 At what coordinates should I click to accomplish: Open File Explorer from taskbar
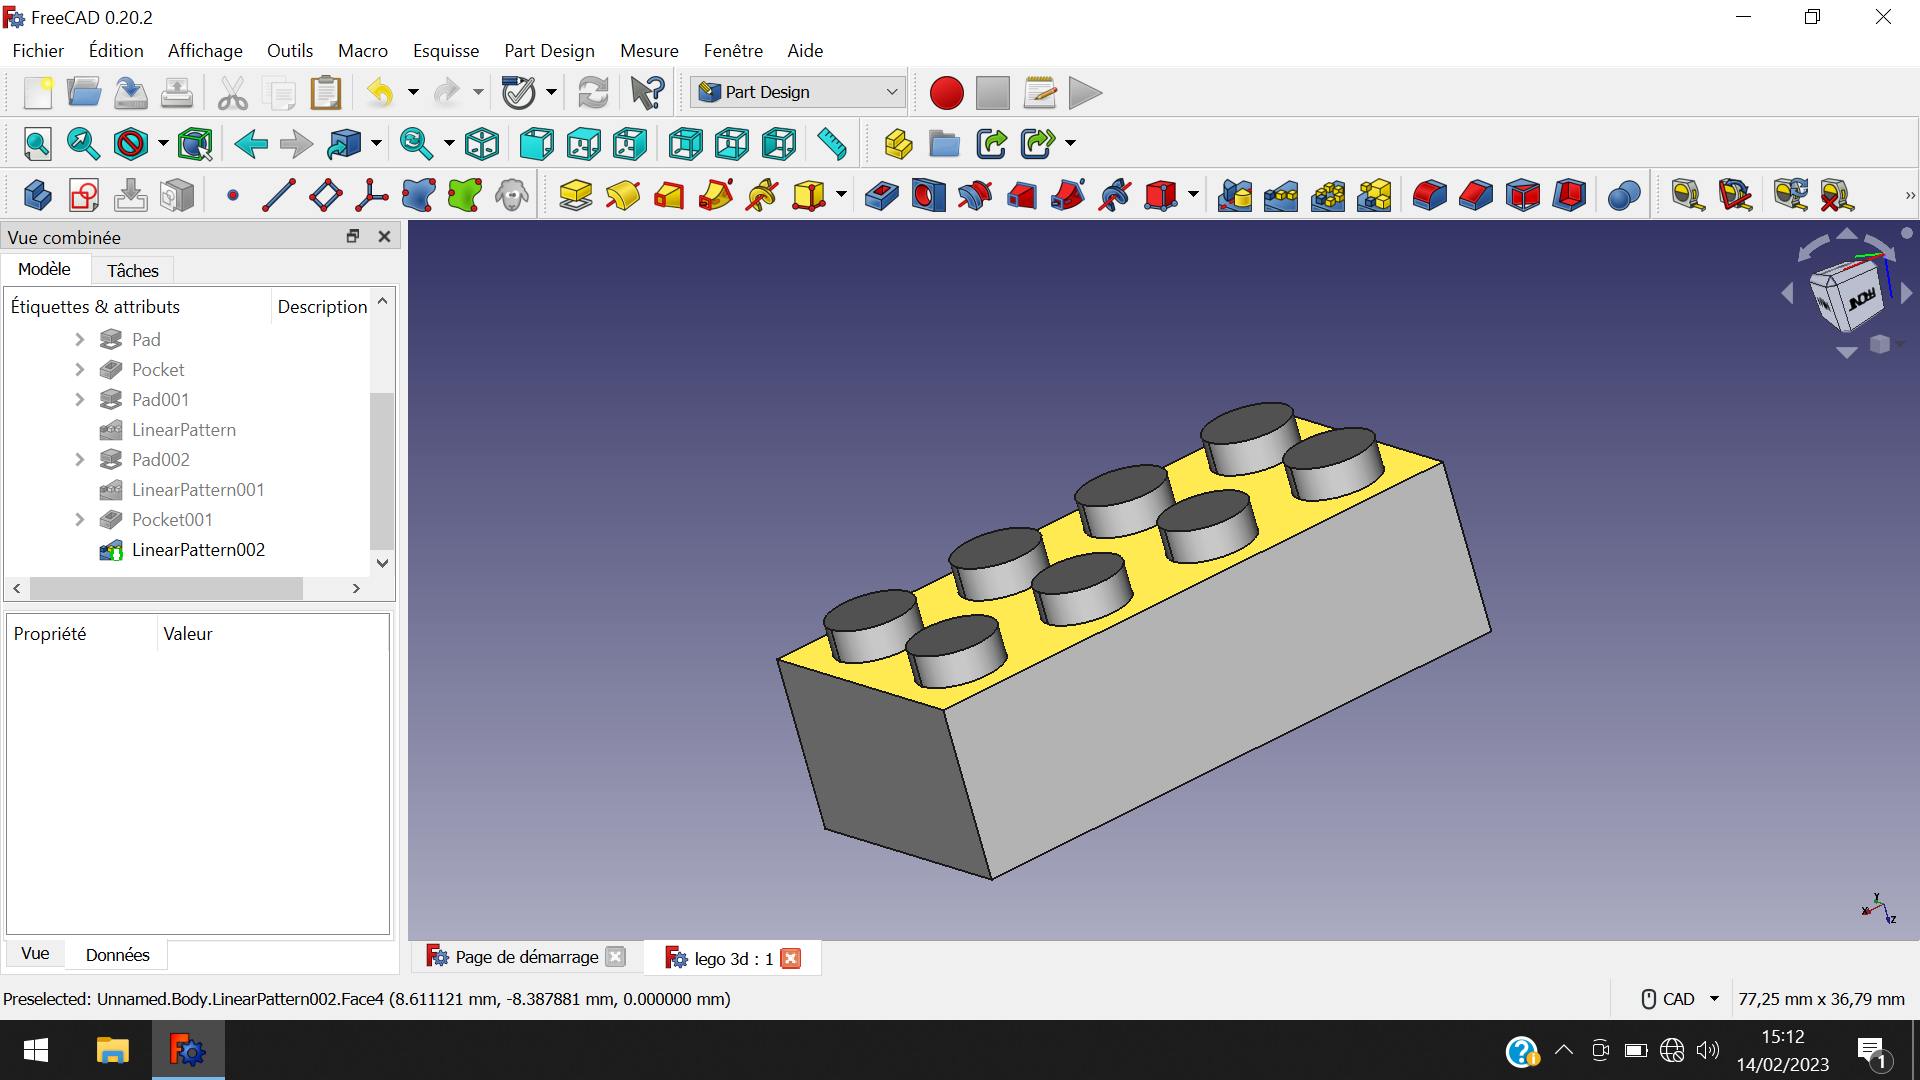coord(112,1051)
